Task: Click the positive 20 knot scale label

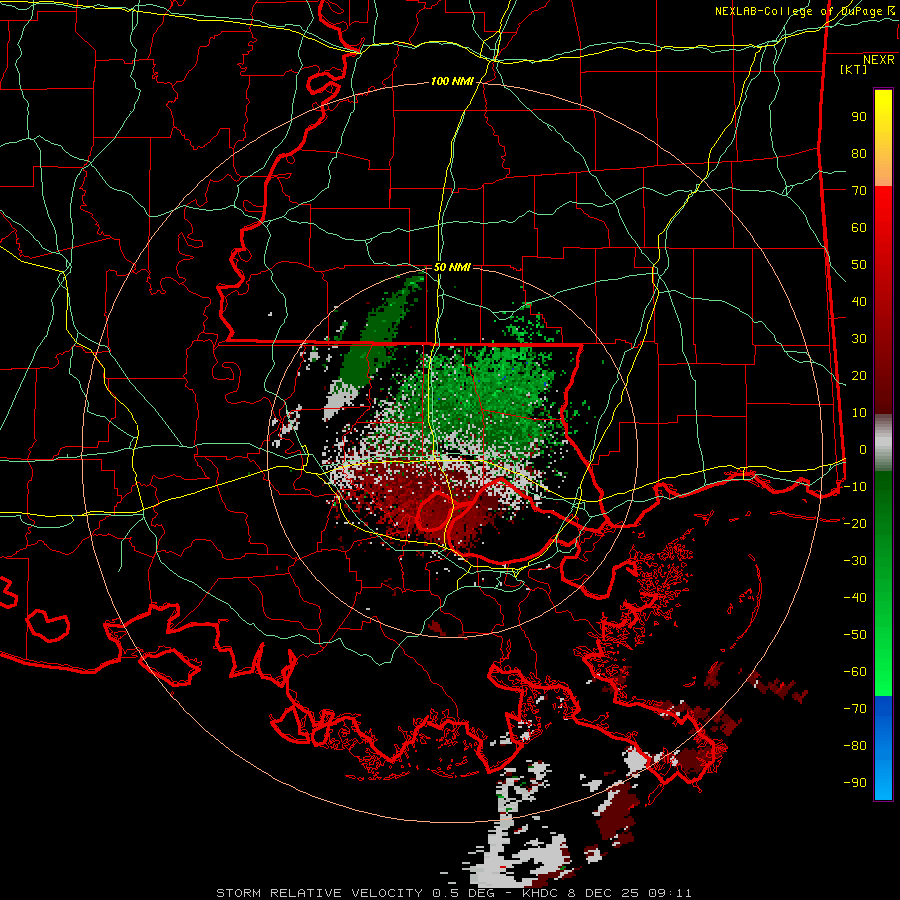Action: [859, 376]
